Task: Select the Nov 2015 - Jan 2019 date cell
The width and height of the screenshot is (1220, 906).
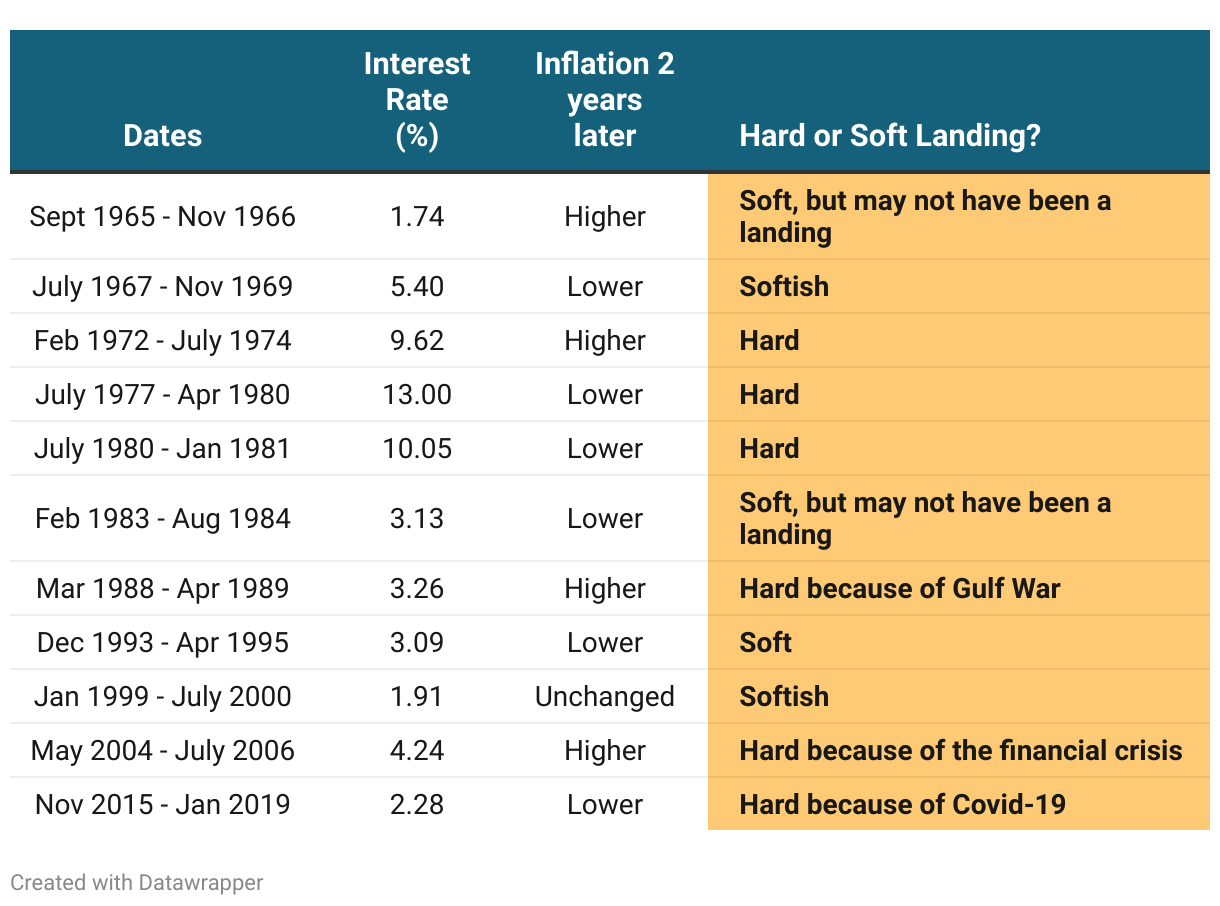Action: coord(162,805)
